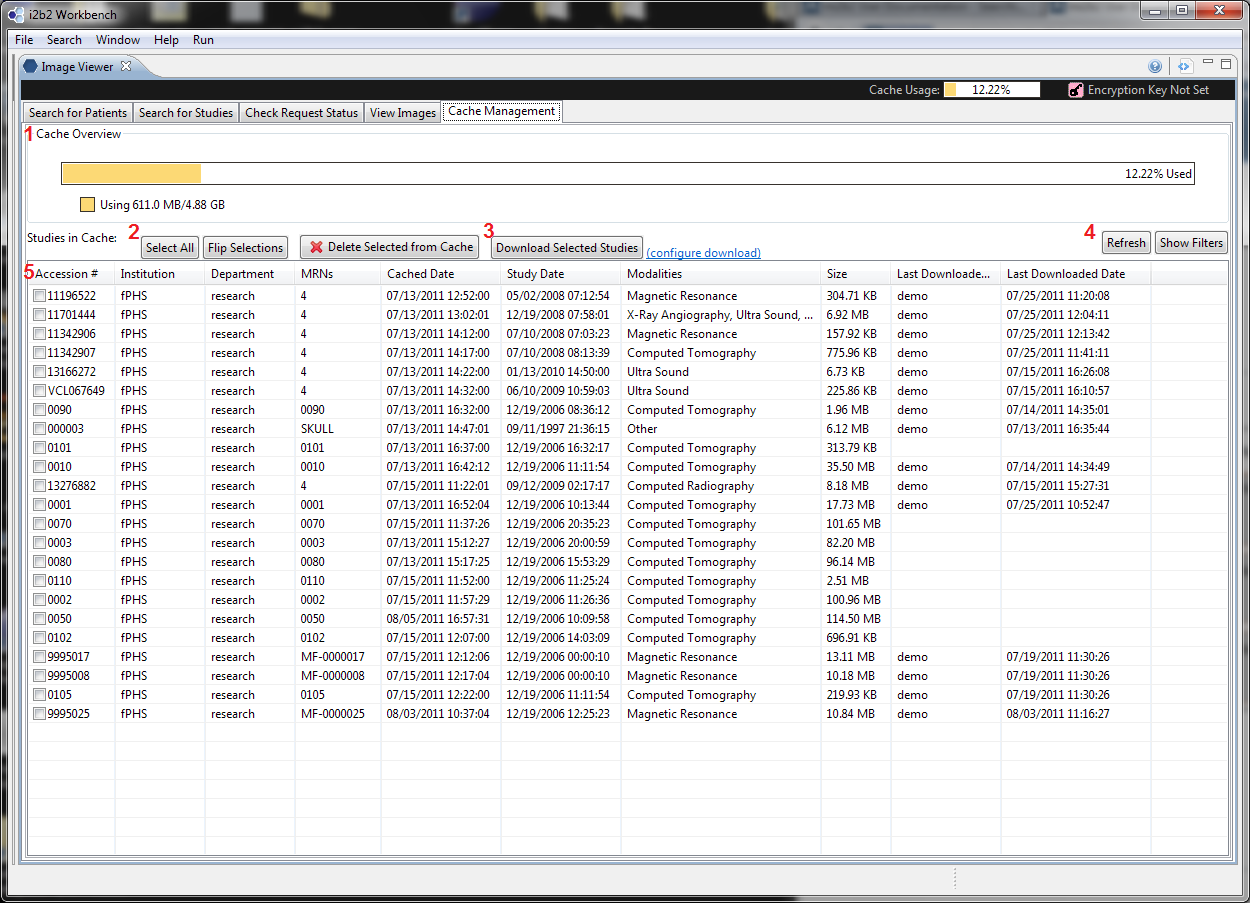The width and height of the screenshot is (1250, 903).
Task: Click the pink encryption key icon
Action: click(1076, 90)
